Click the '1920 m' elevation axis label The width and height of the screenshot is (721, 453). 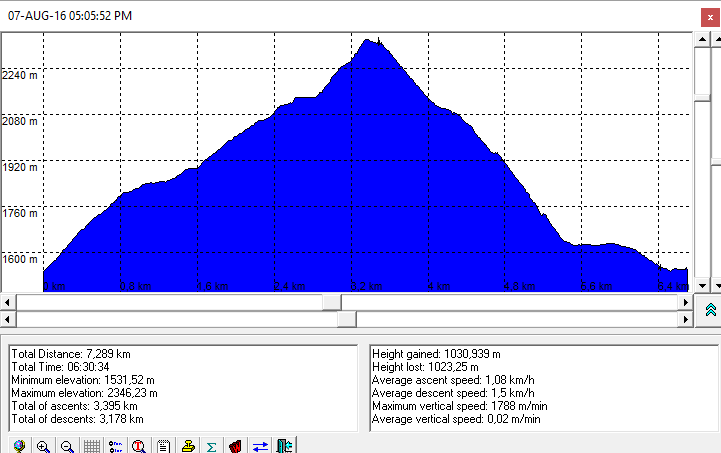click(20, 167)
